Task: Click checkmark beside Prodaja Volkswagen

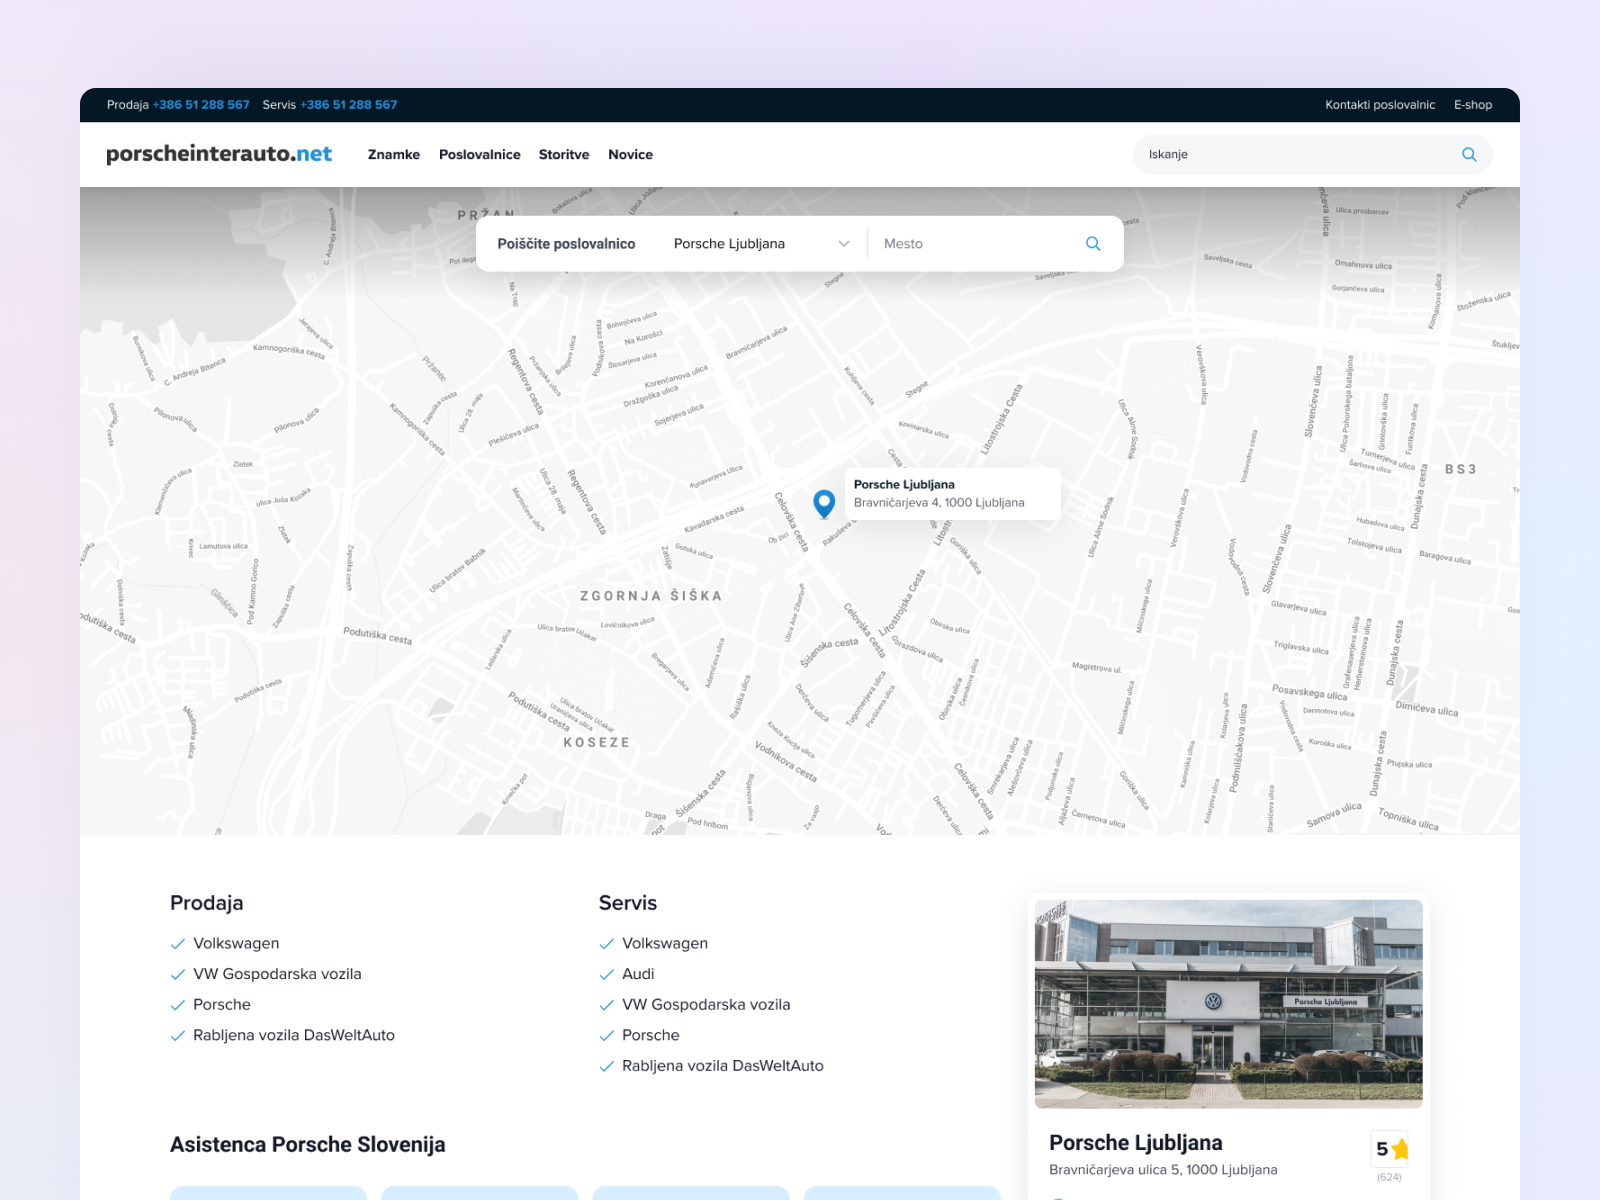Action: 178,943
